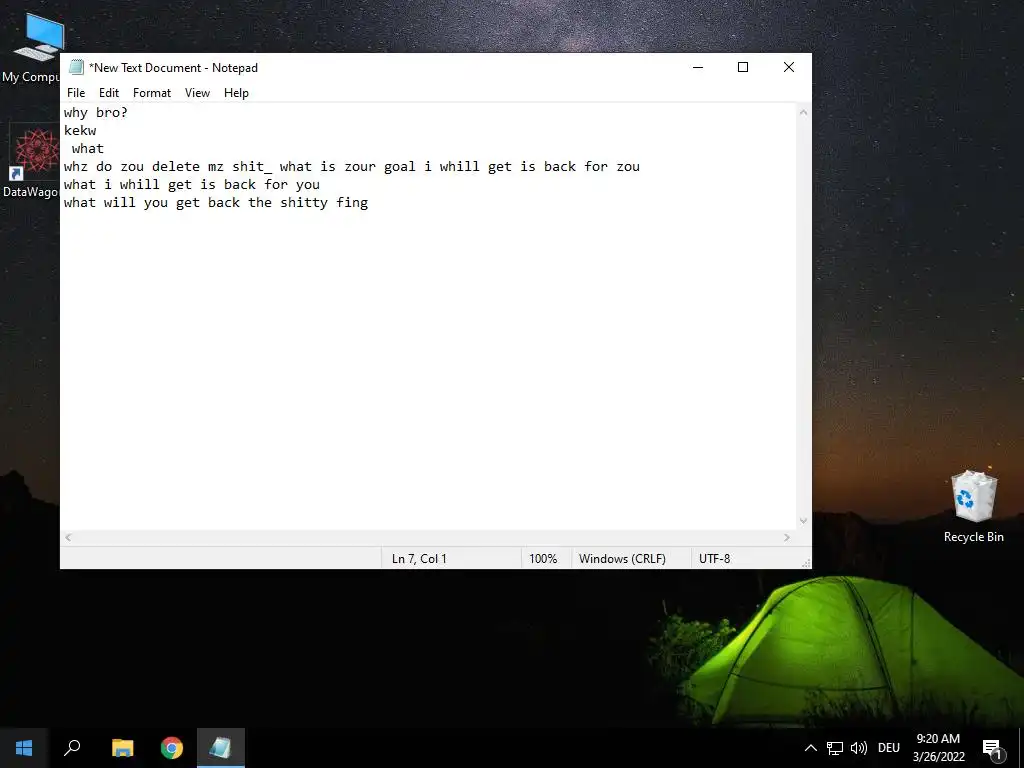This screenshot has height=768, width=1024.
Task: Open the Format menu
Action: click(152, 93)
